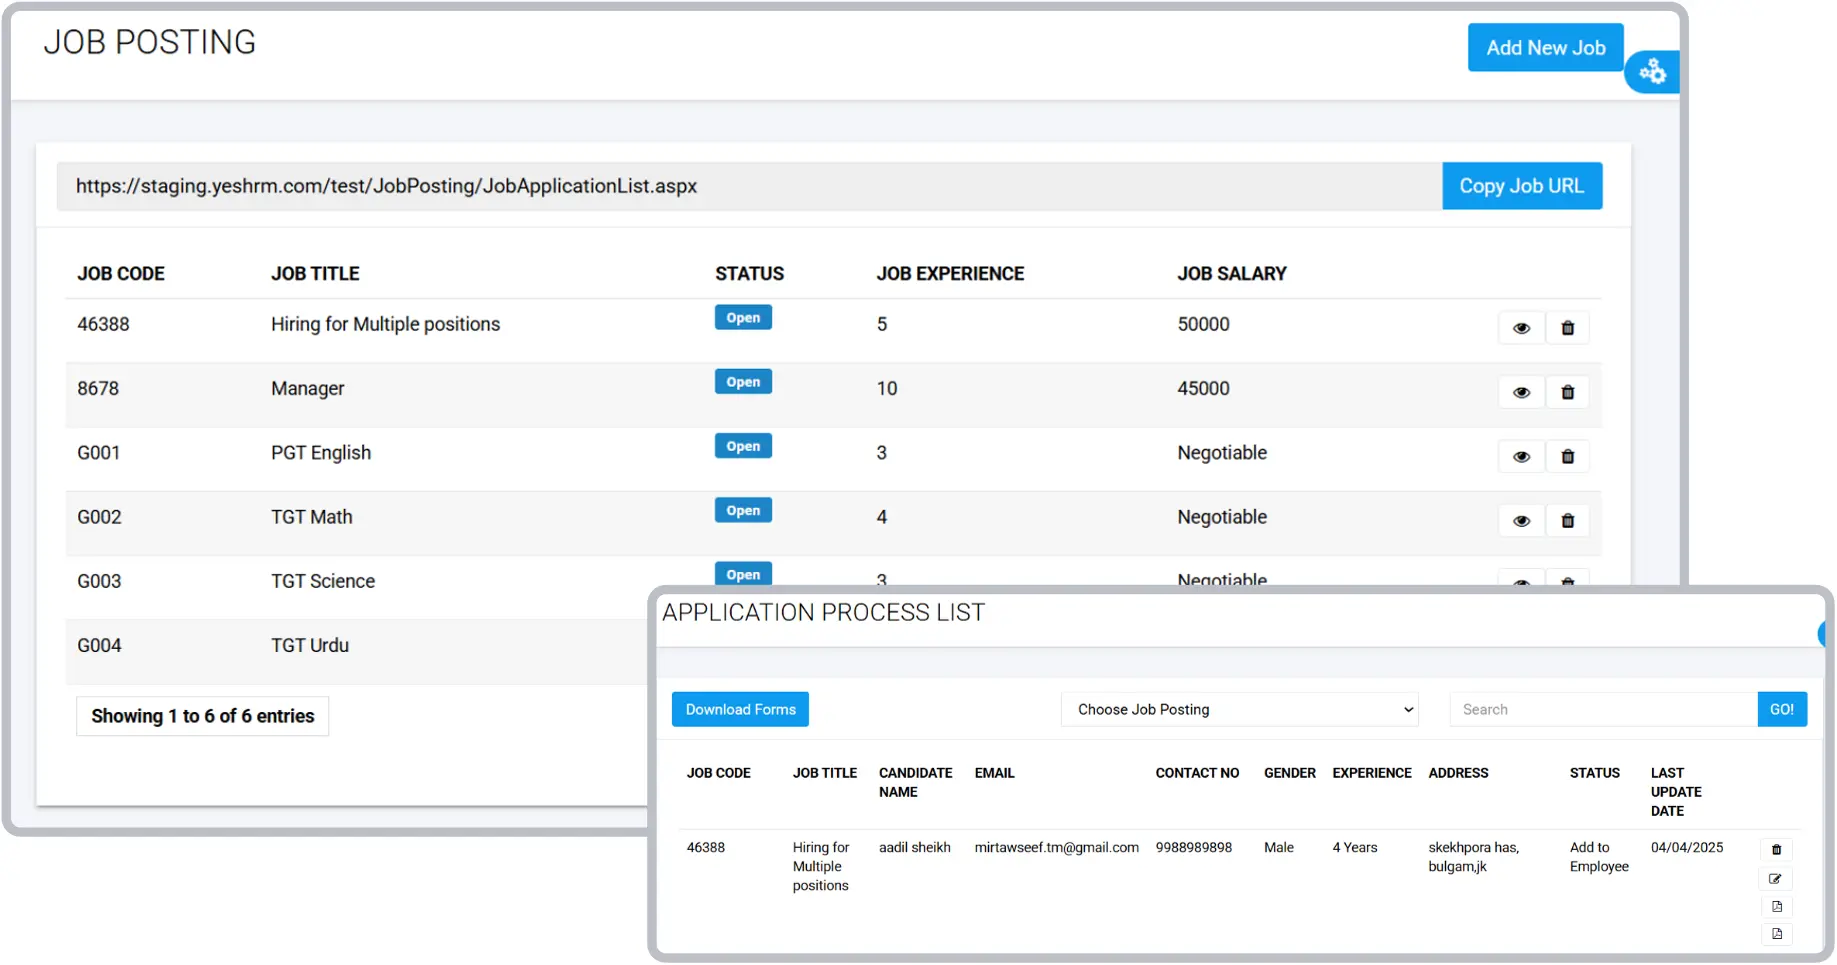Select the 'Manager' job title cell
Screen dimensions: 1837x965
[307, 388]
